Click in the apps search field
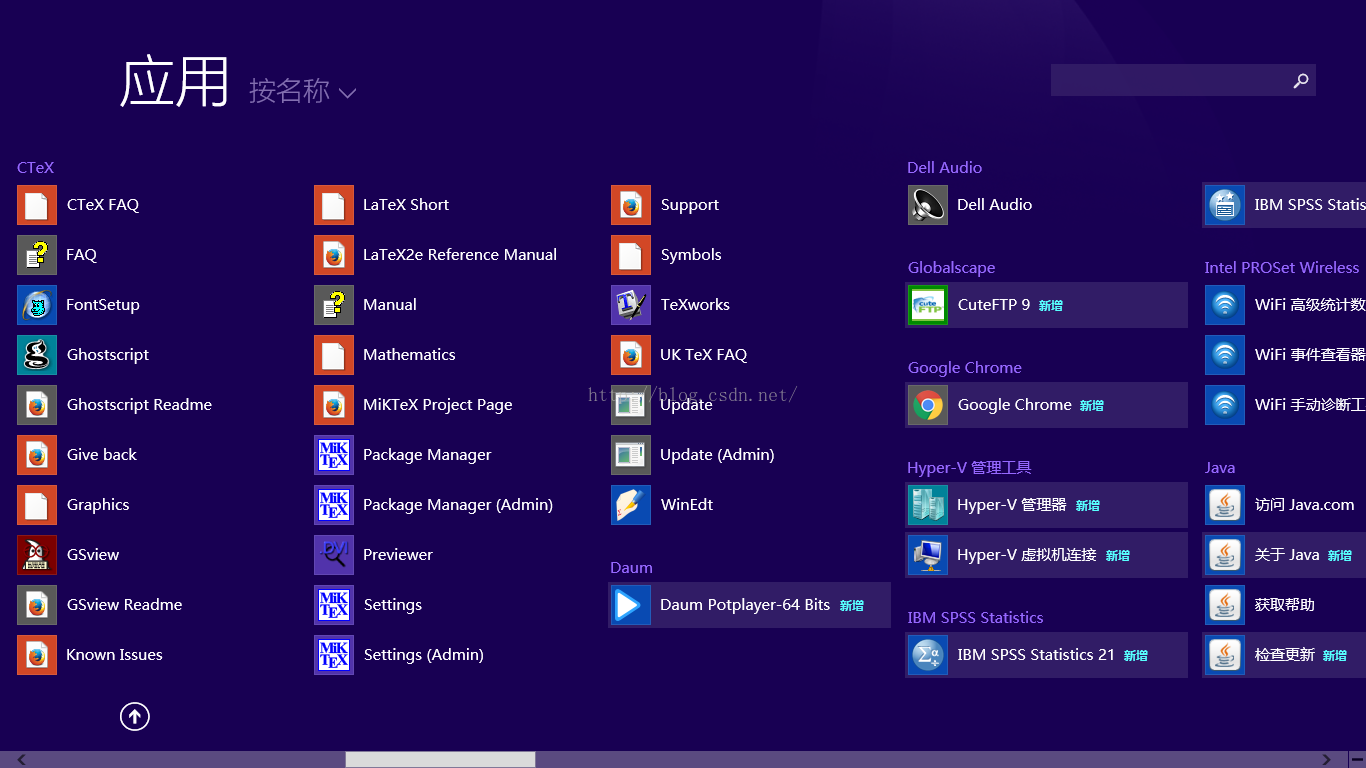 (x=1183, y=80)
